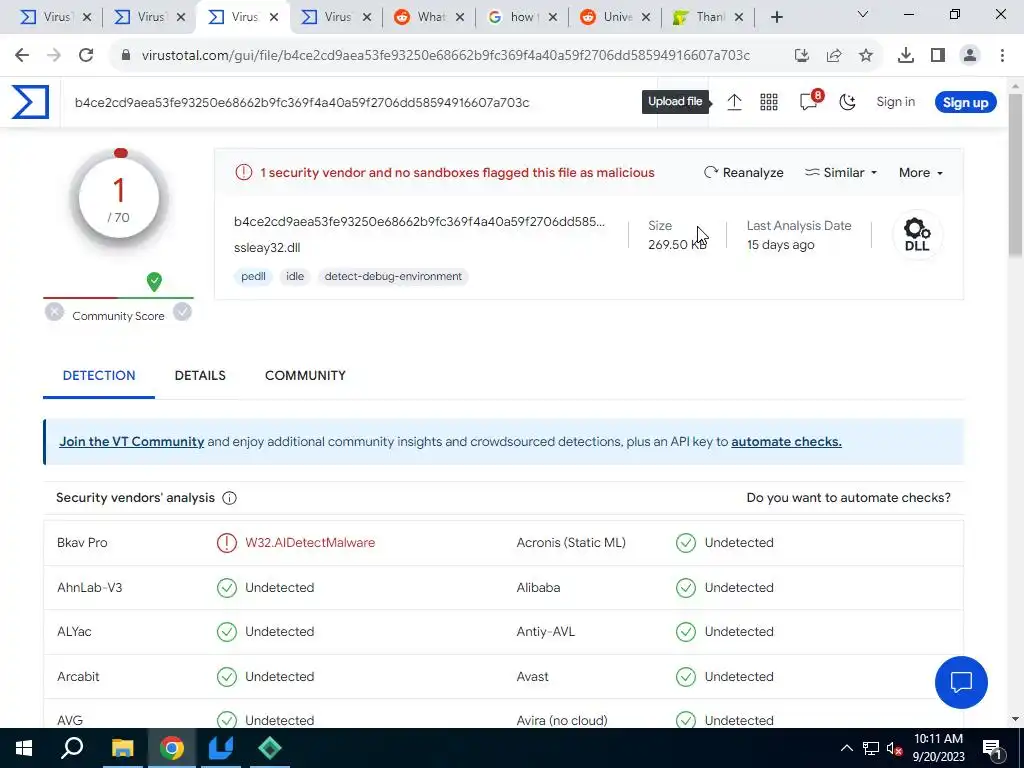
Task: Click the Acronis undetected check icon
Action: point(686,543)
